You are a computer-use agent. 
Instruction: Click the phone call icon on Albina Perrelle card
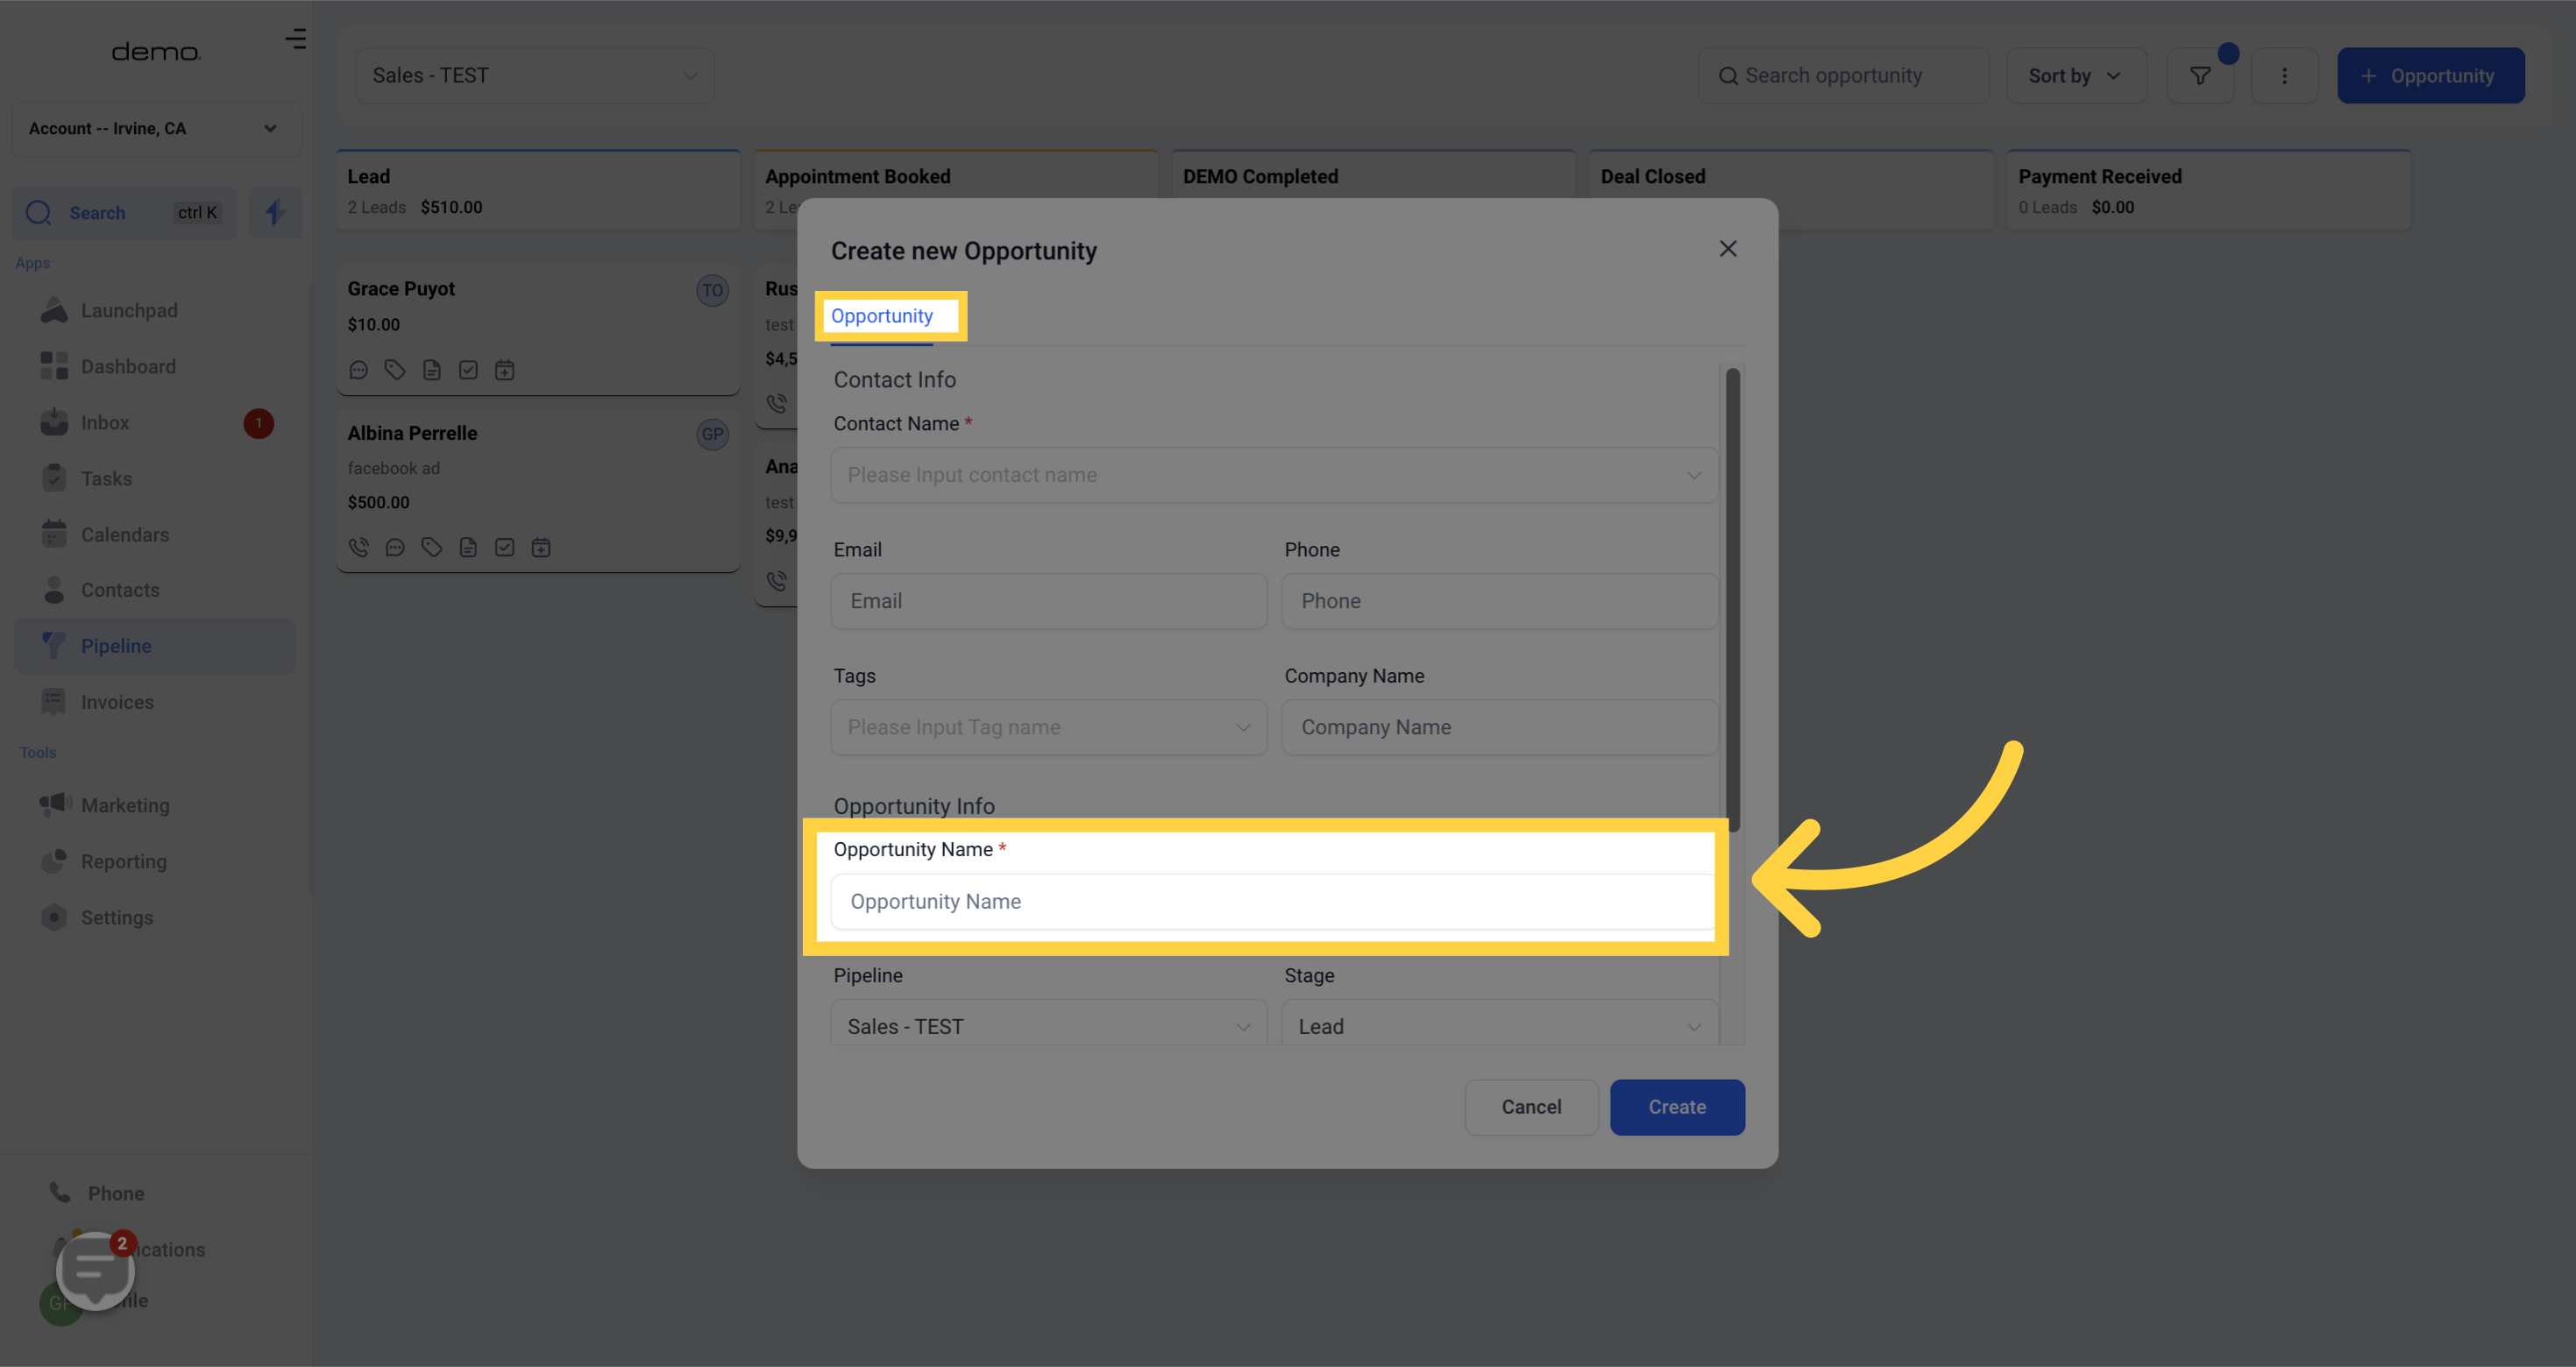[x=359, y=547]
